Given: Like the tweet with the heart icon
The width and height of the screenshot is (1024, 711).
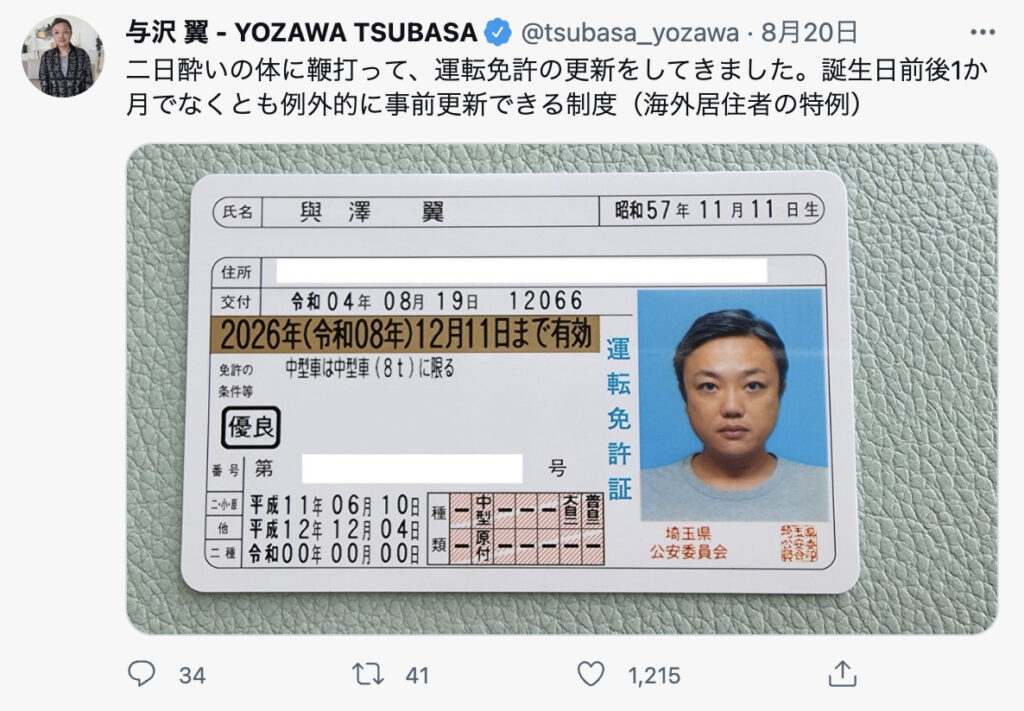Looking at the screenshot, I should click(x=591, y=674).
